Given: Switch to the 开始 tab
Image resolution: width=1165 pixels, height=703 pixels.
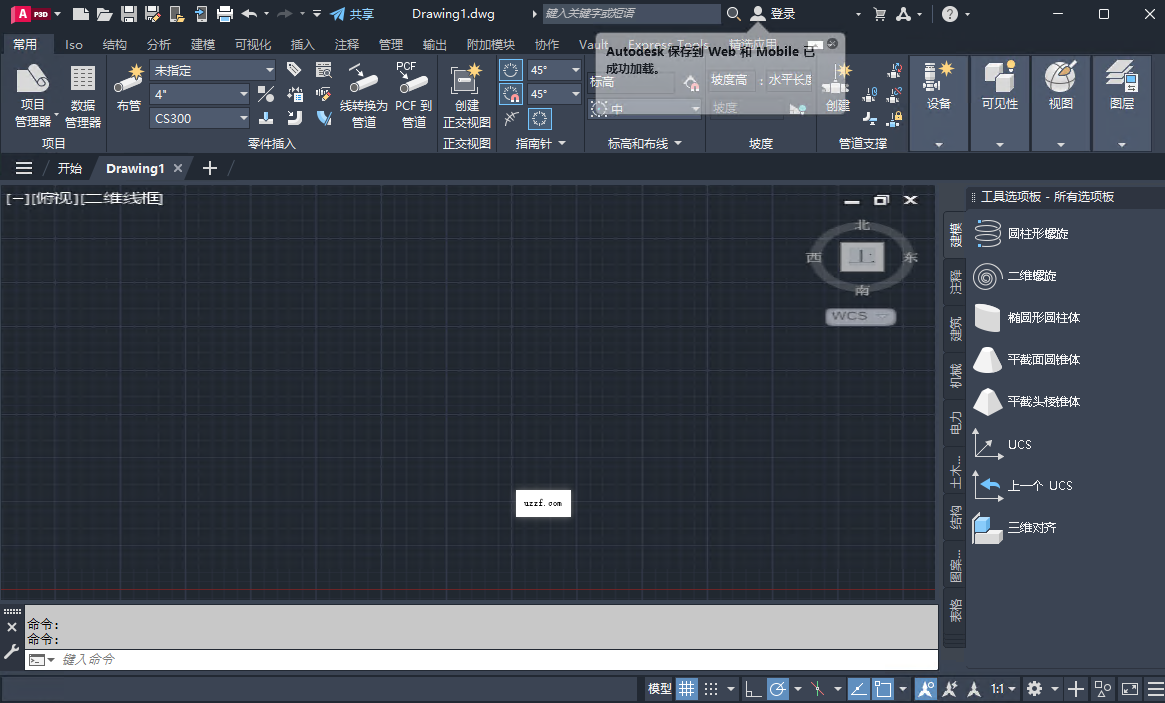Looking at the screenshot, I should point(69,168).
